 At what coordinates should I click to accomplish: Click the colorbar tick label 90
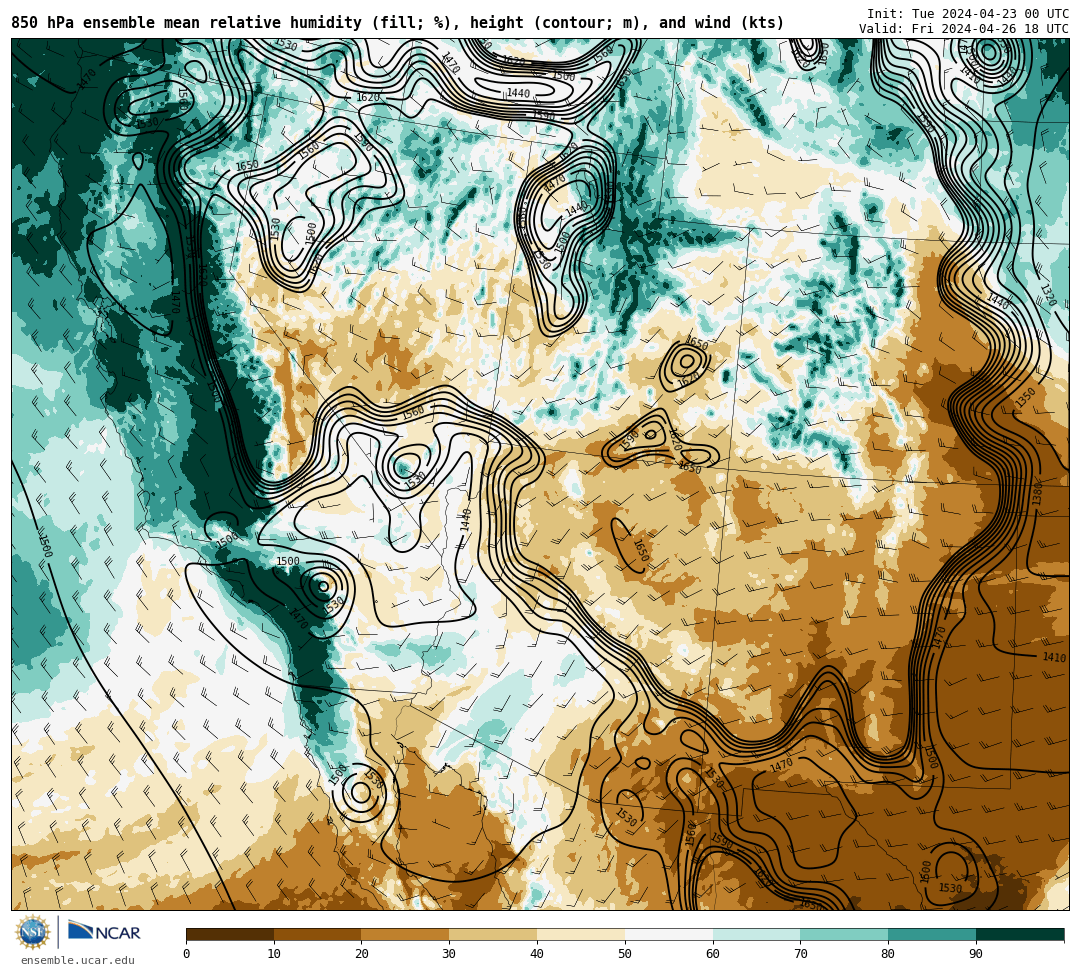[976, 954]
